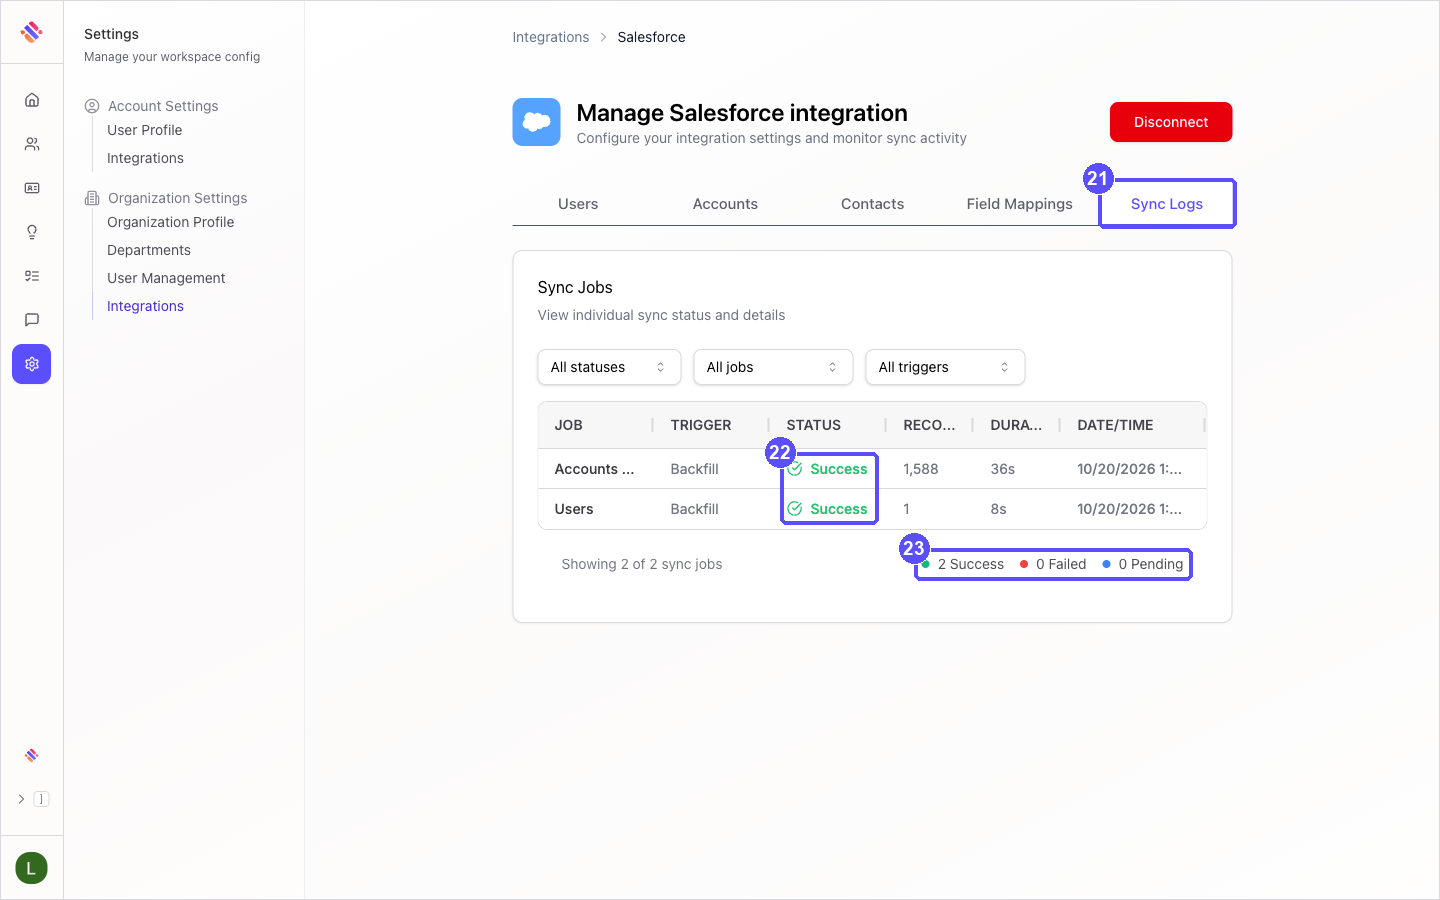
Task: Open User Management in the settings sidebar
Action: click(166, 278)
